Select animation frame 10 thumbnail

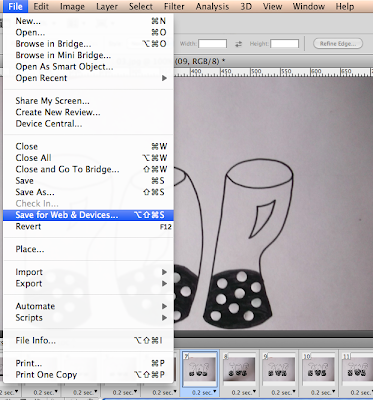pos(319,369)
